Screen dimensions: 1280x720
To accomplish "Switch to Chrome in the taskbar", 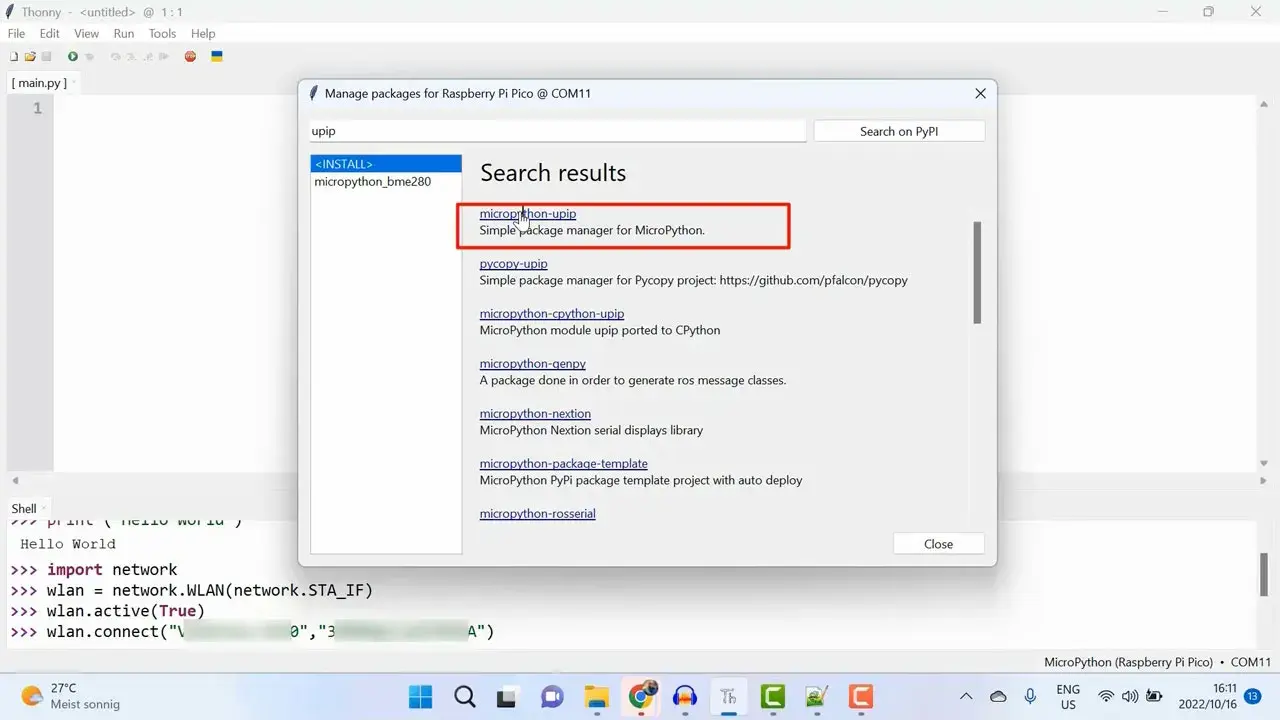I will tap(641, 696).
